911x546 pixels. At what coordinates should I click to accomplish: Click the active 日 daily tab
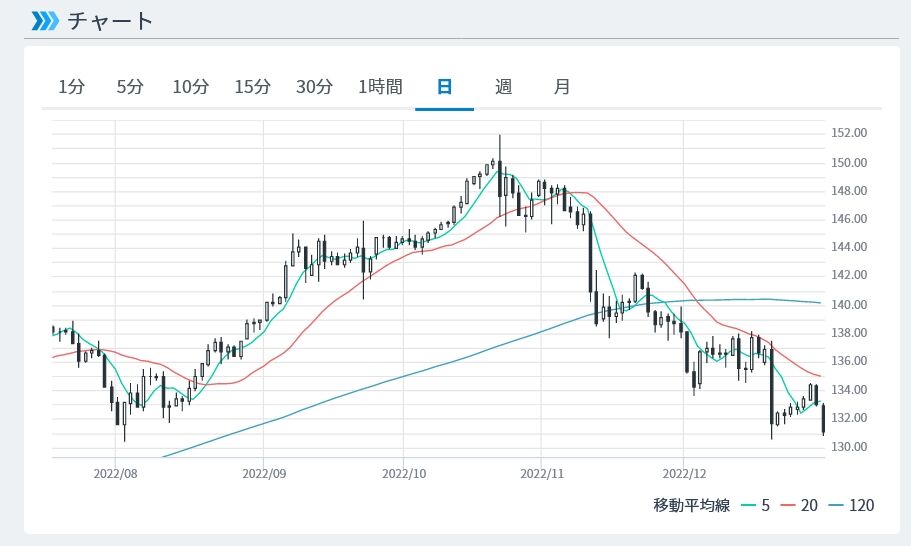444,87
